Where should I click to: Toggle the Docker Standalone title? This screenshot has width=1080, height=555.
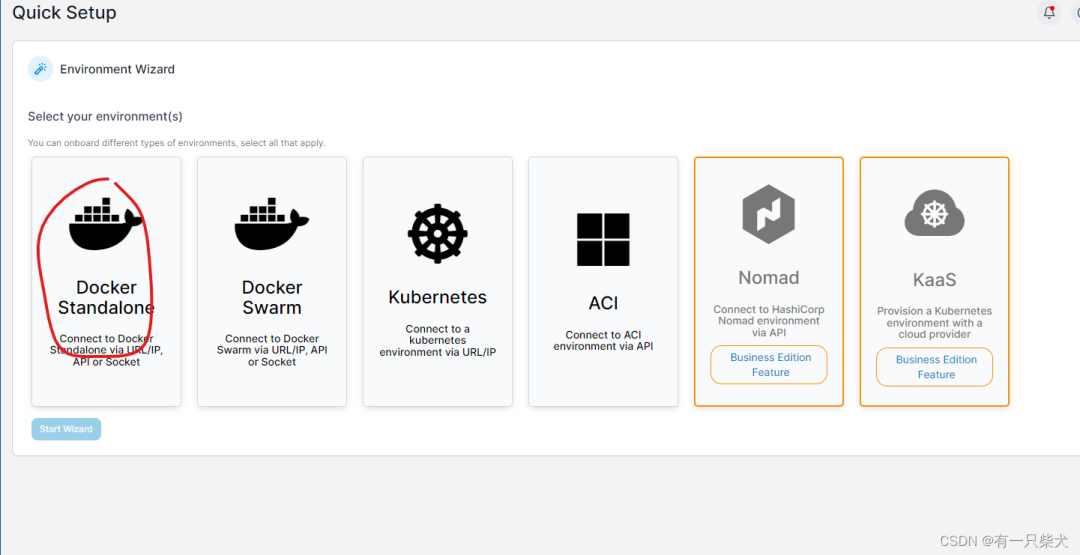106,298
